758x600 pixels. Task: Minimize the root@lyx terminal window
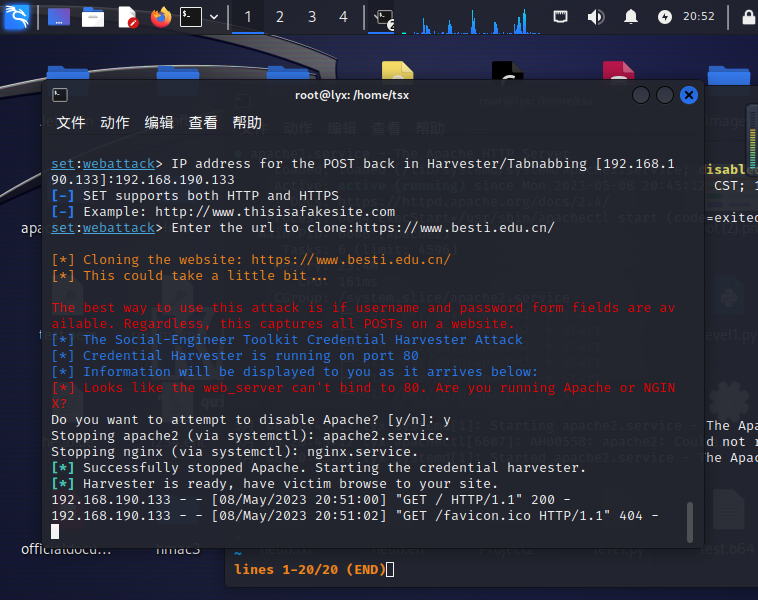[641, 95]
